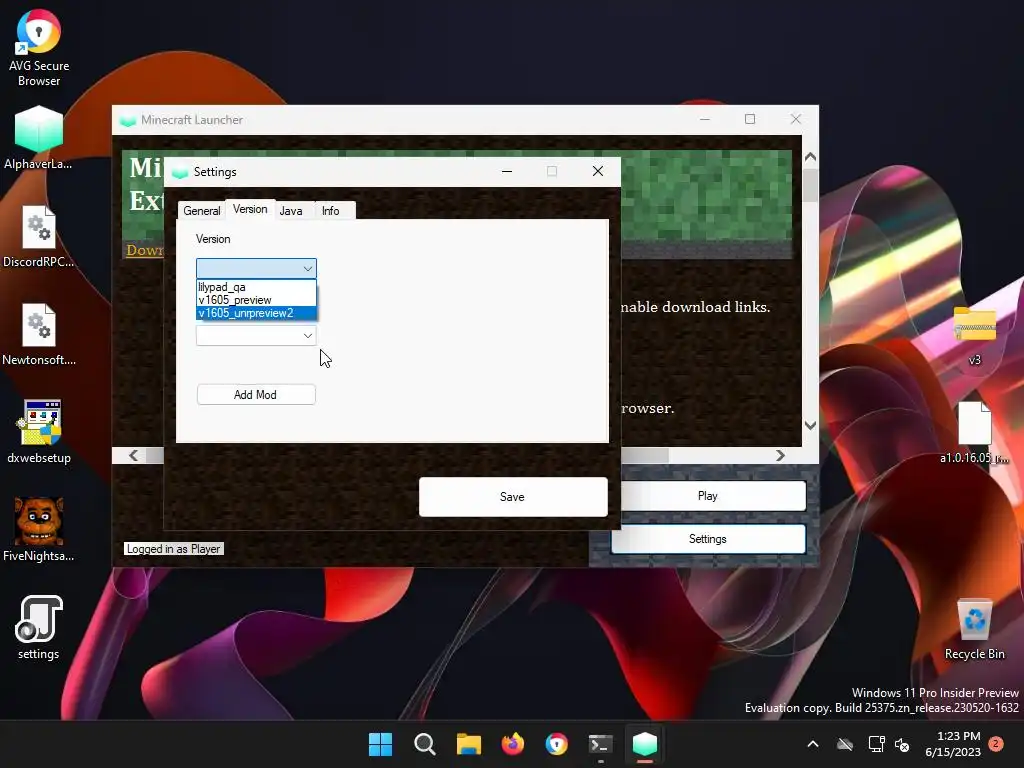Select Newtonsoft file on desktop
Screen dimensions: 1024x768
click(39, 334)
